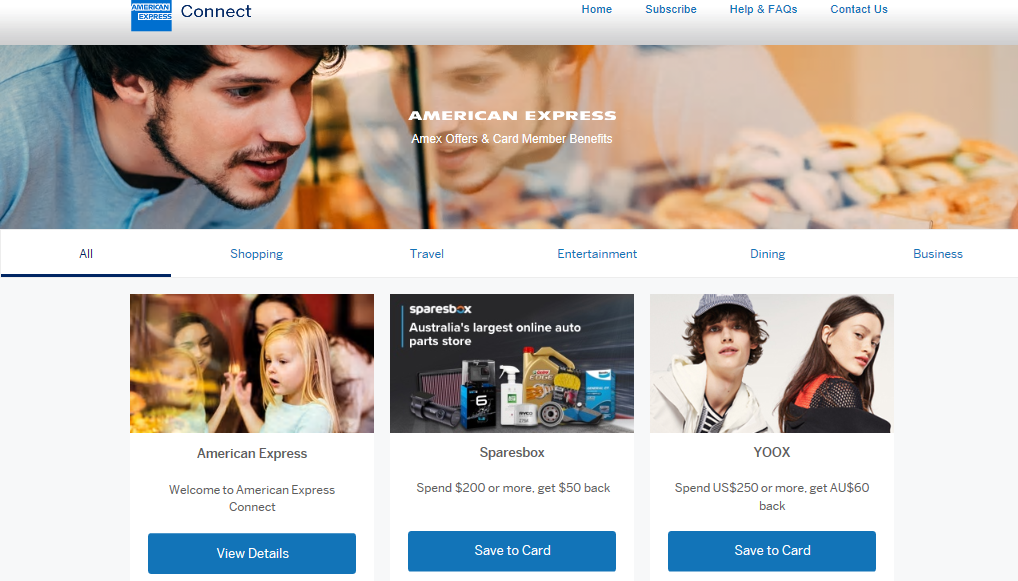The width and height of the screenshot is (1018, 581).
Task: Switch to the Dining tab
Action: (767, 253)
